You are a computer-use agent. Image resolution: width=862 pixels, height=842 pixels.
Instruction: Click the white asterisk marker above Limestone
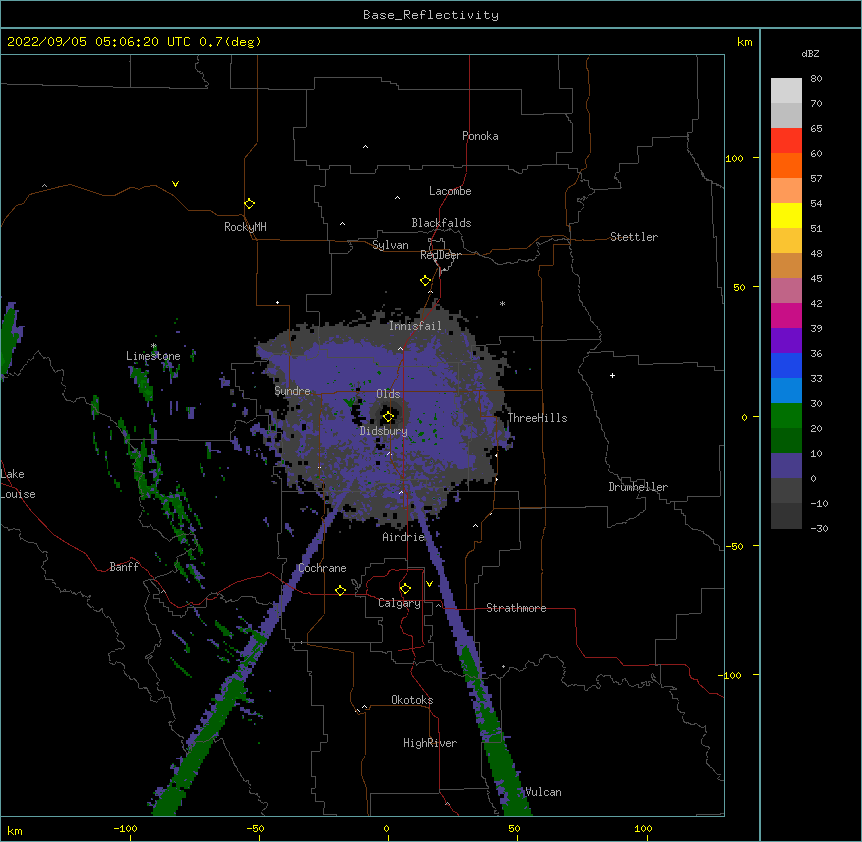pyautogui.click(x=154, y=346)
